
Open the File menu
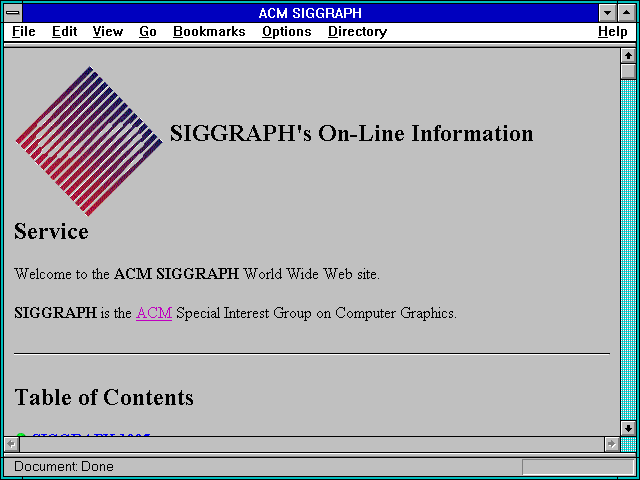24,32
